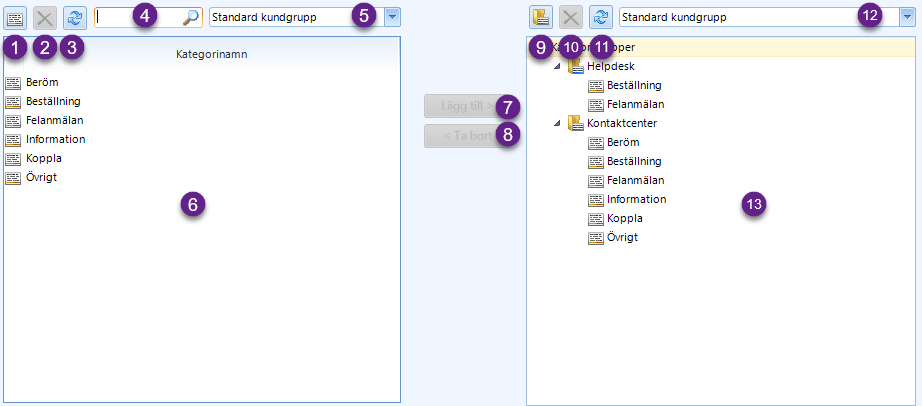
Task: Click the new category group folder icon
Action: (x=540, y=18)
